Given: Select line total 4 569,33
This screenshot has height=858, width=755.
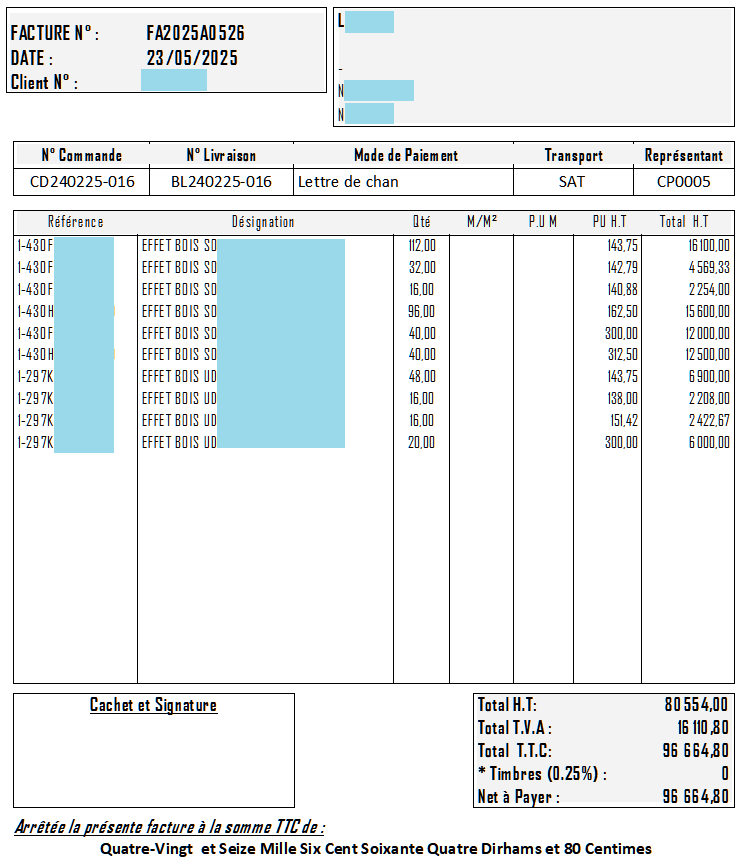Looking at the screenshot, I should pyautogui.click(x=709, y=267).
